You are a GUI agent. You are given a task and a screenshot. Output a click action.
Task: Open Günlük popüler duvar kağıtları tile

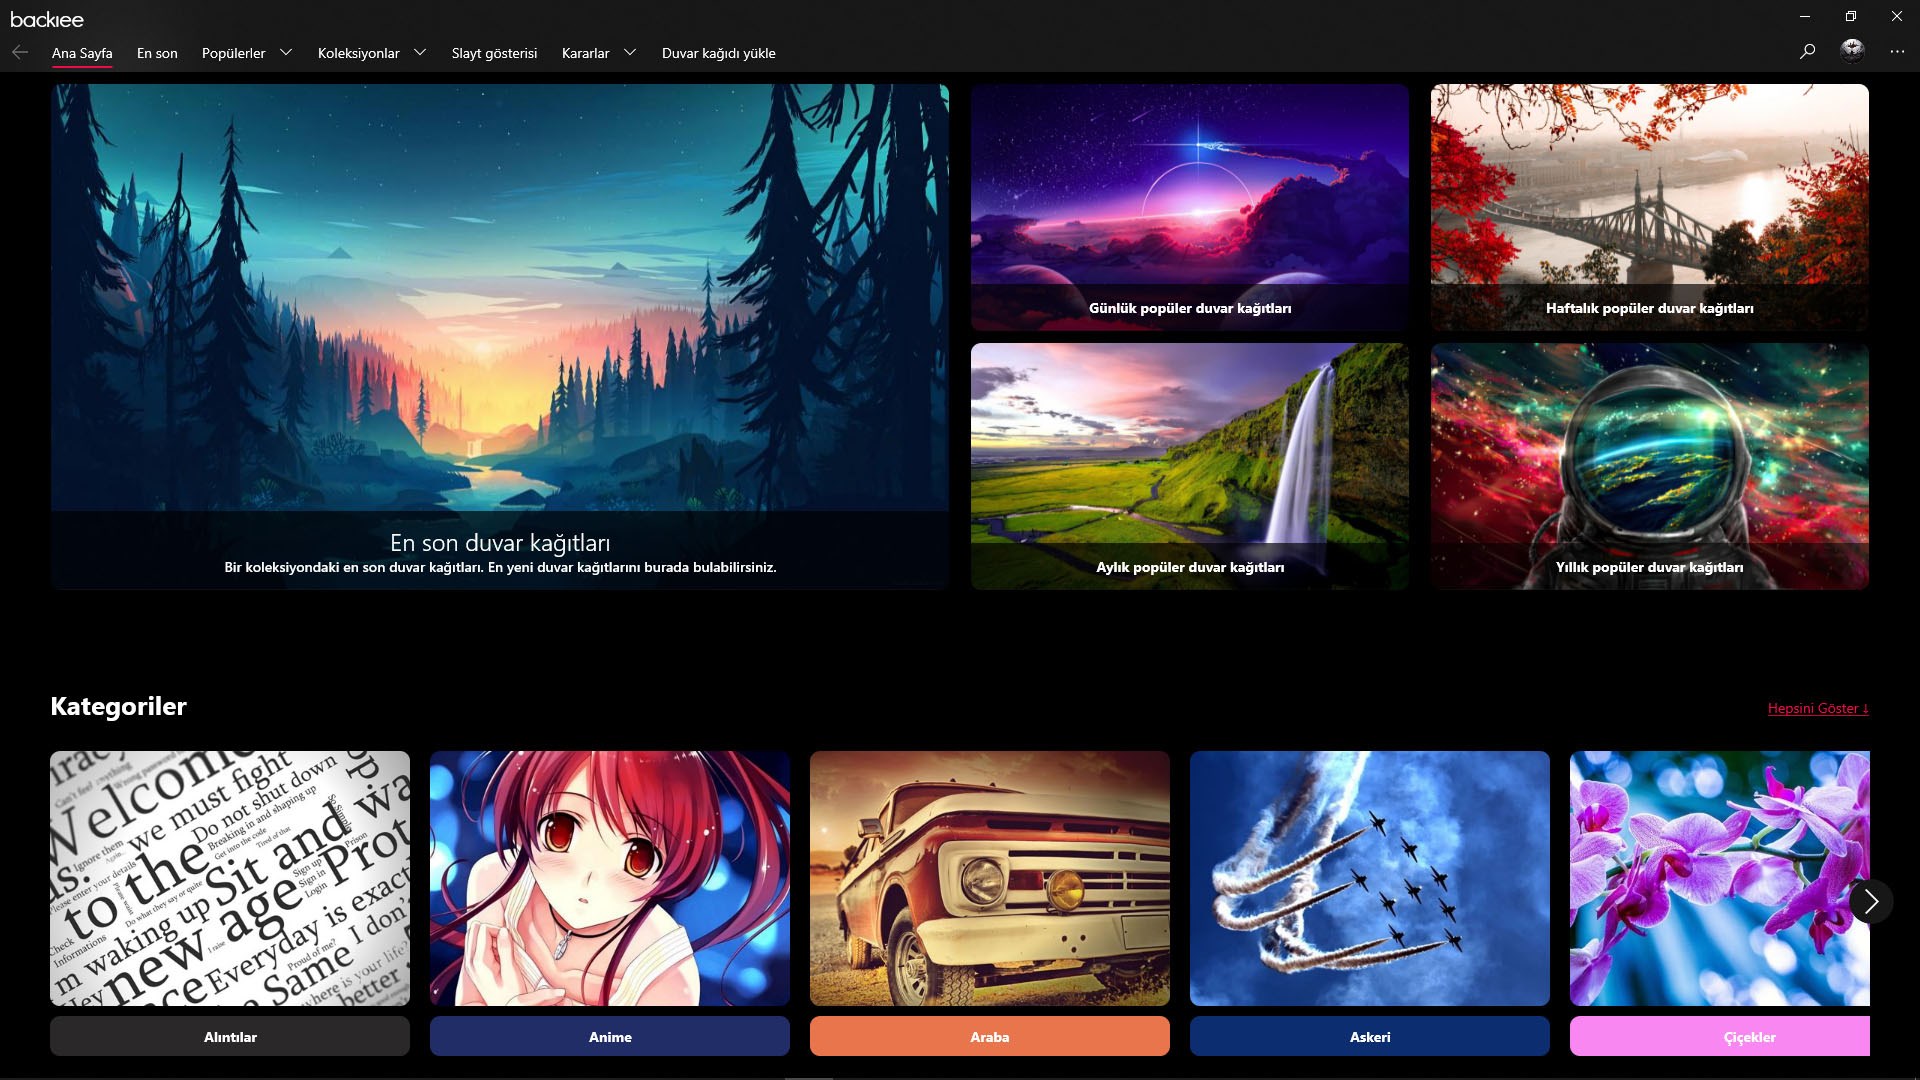pyautogui.click(x=1189, y=207)
